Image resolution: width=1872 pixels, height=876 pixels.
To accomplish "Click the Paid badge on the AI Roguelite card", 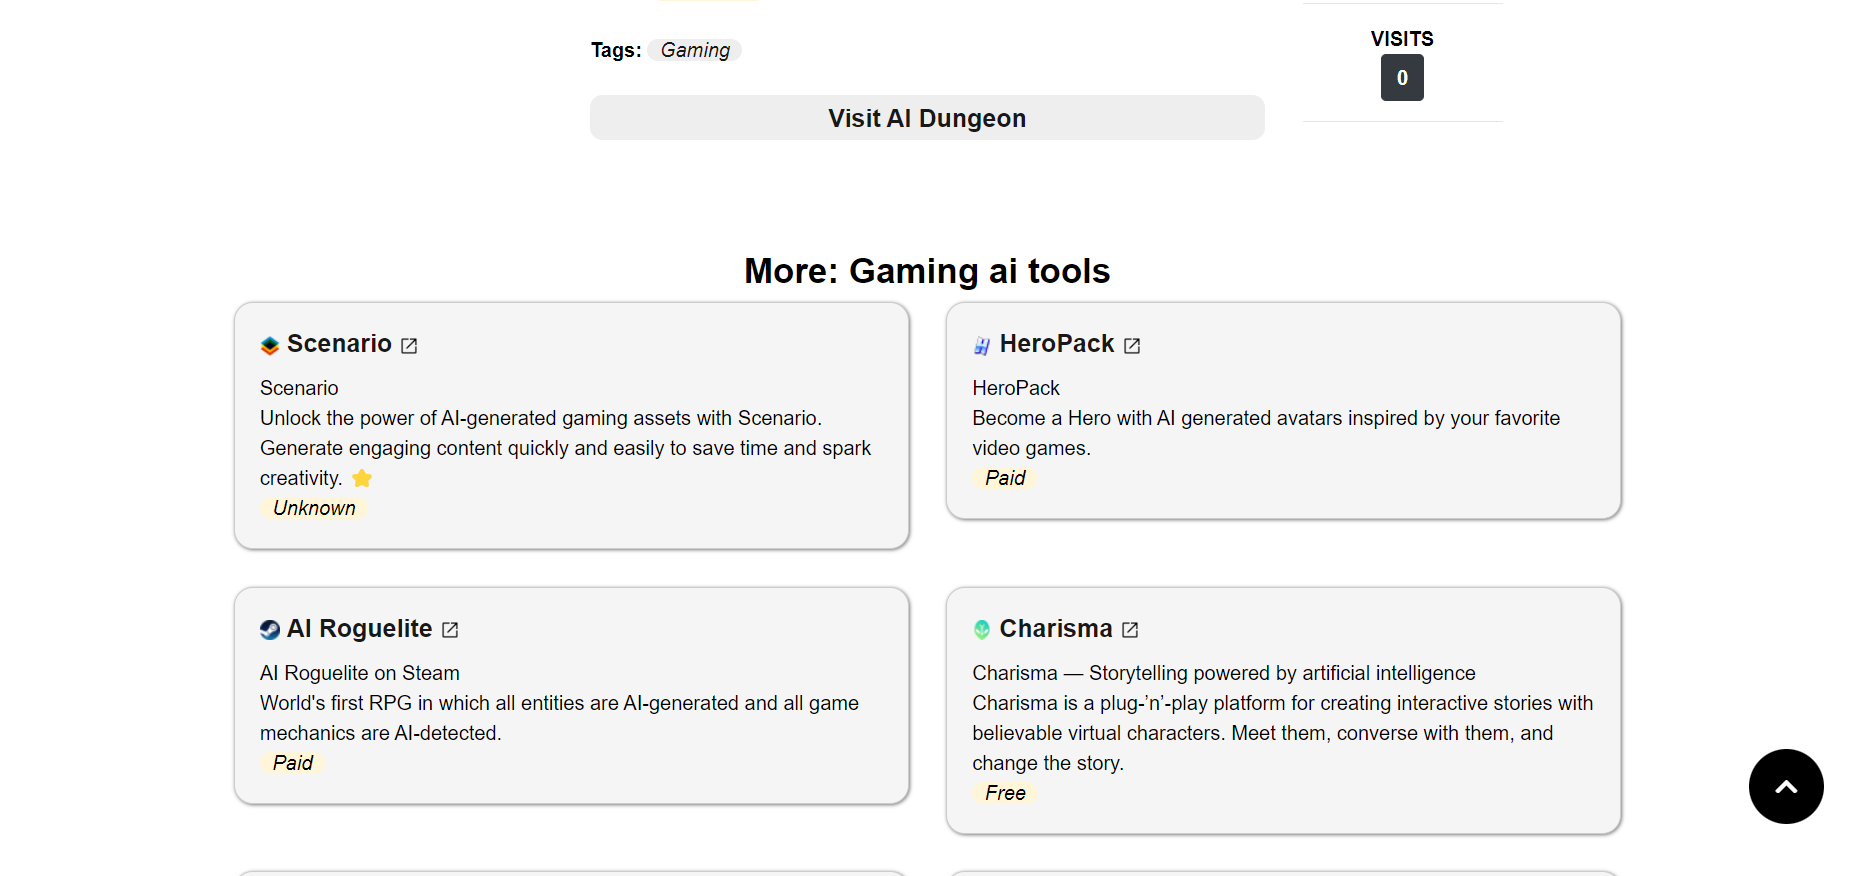I will 293,763.
